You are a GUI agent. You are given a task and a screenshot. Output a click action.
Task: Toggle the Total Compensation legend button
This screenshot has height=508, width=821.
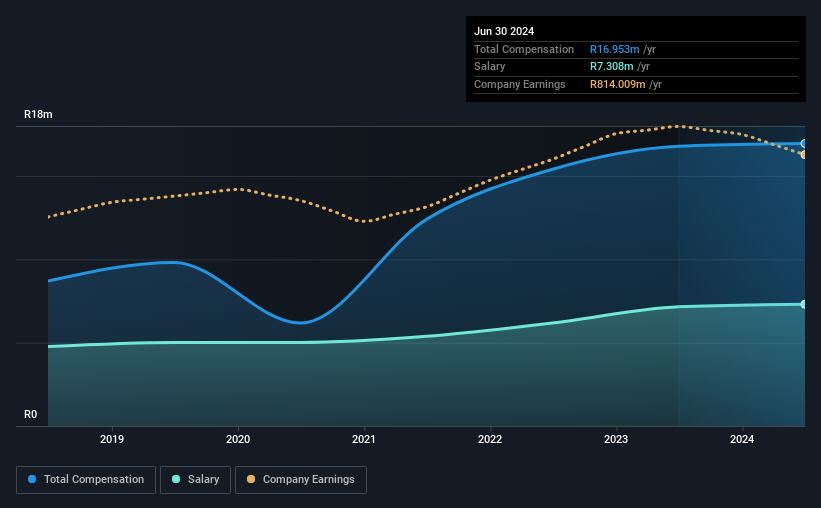[86, 480]
